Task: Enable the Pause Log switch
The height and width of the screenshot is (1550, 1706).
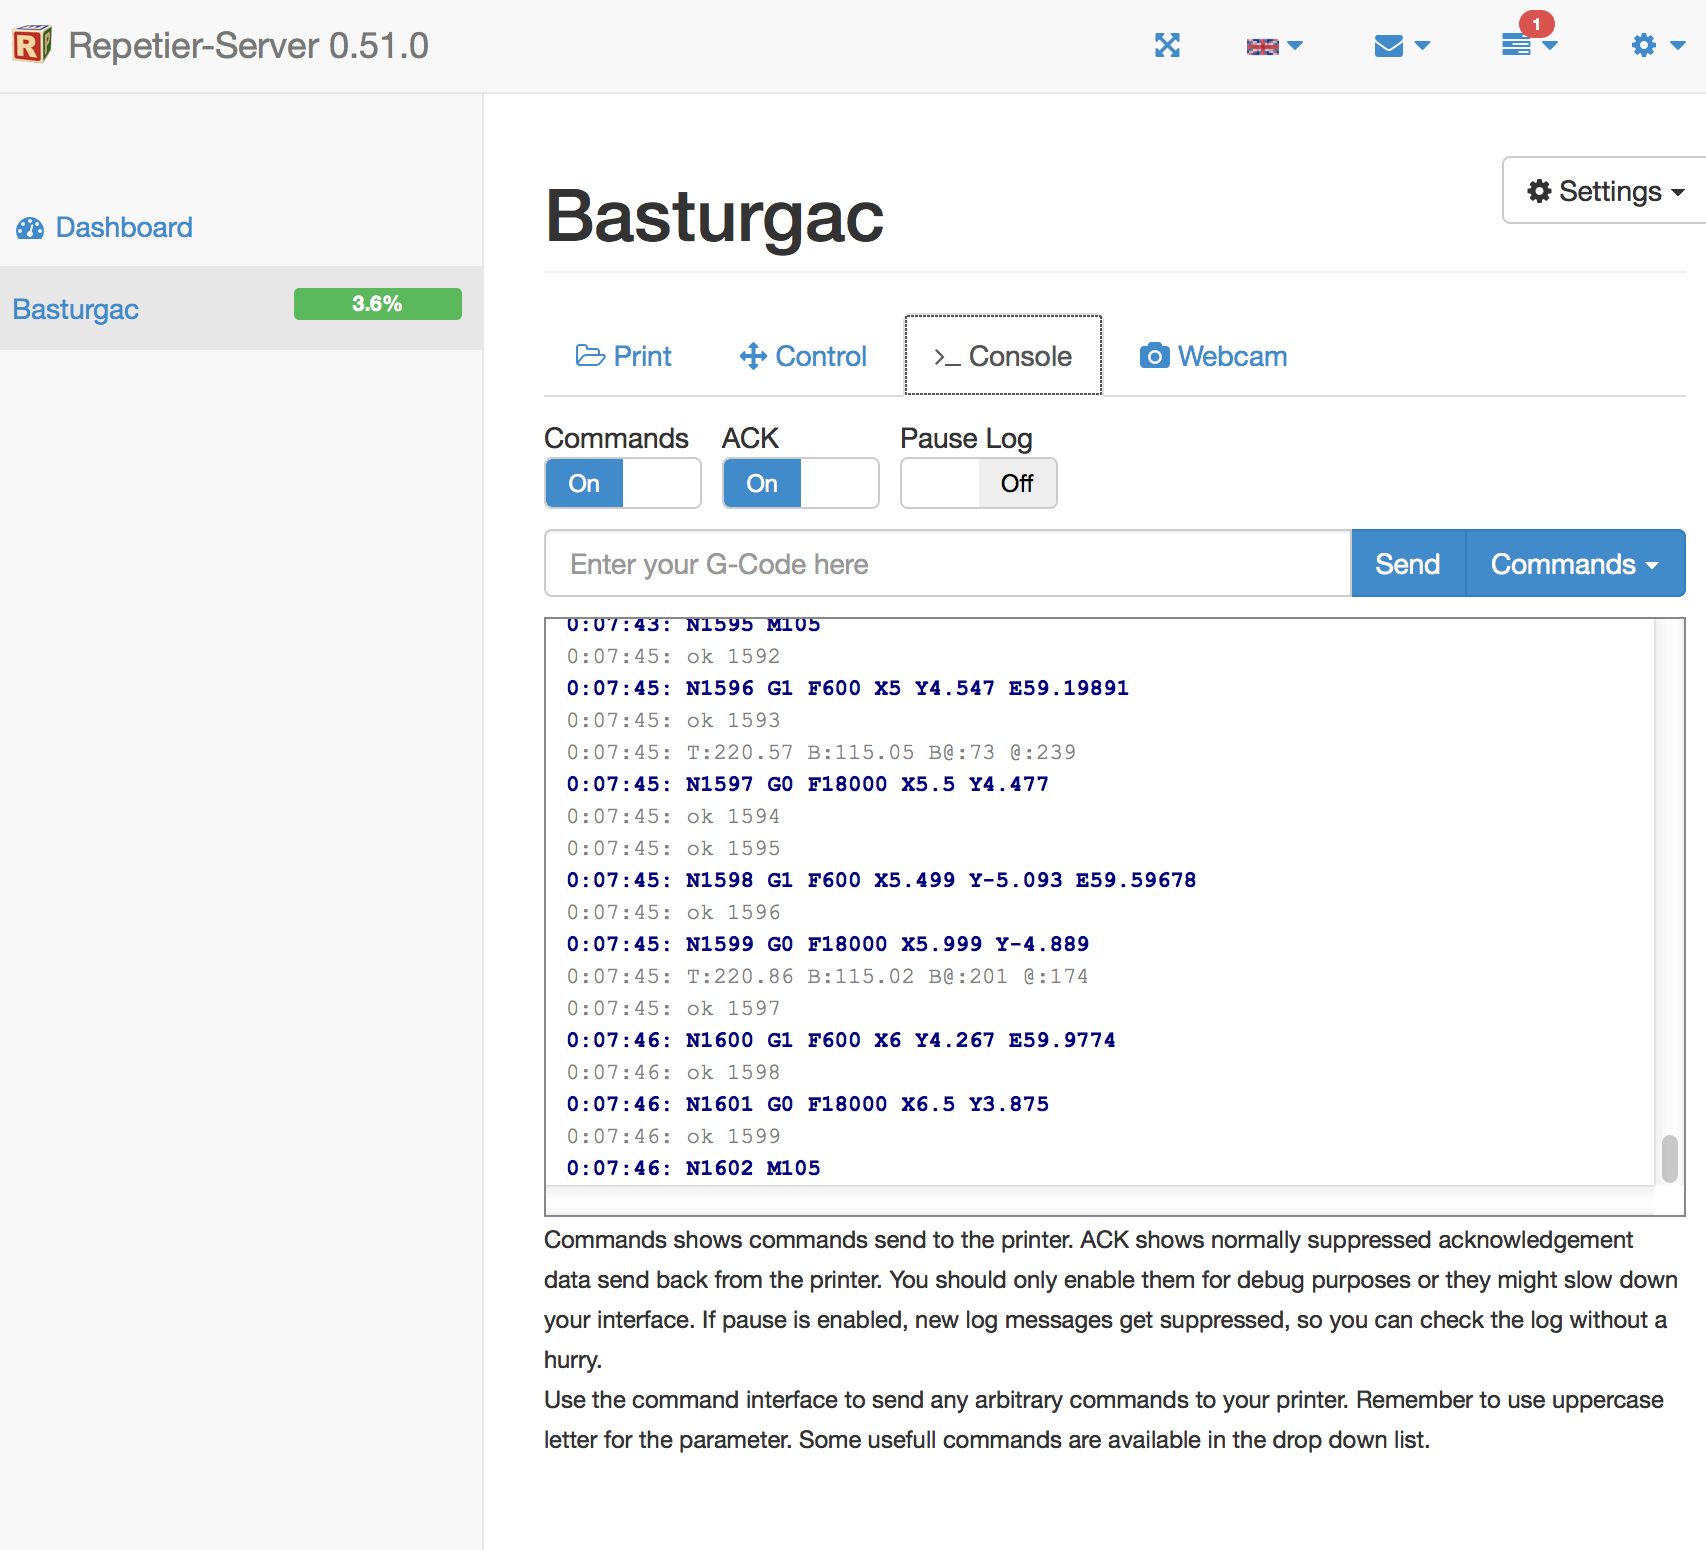Action: pyautogui.click(x=978, y=484)
